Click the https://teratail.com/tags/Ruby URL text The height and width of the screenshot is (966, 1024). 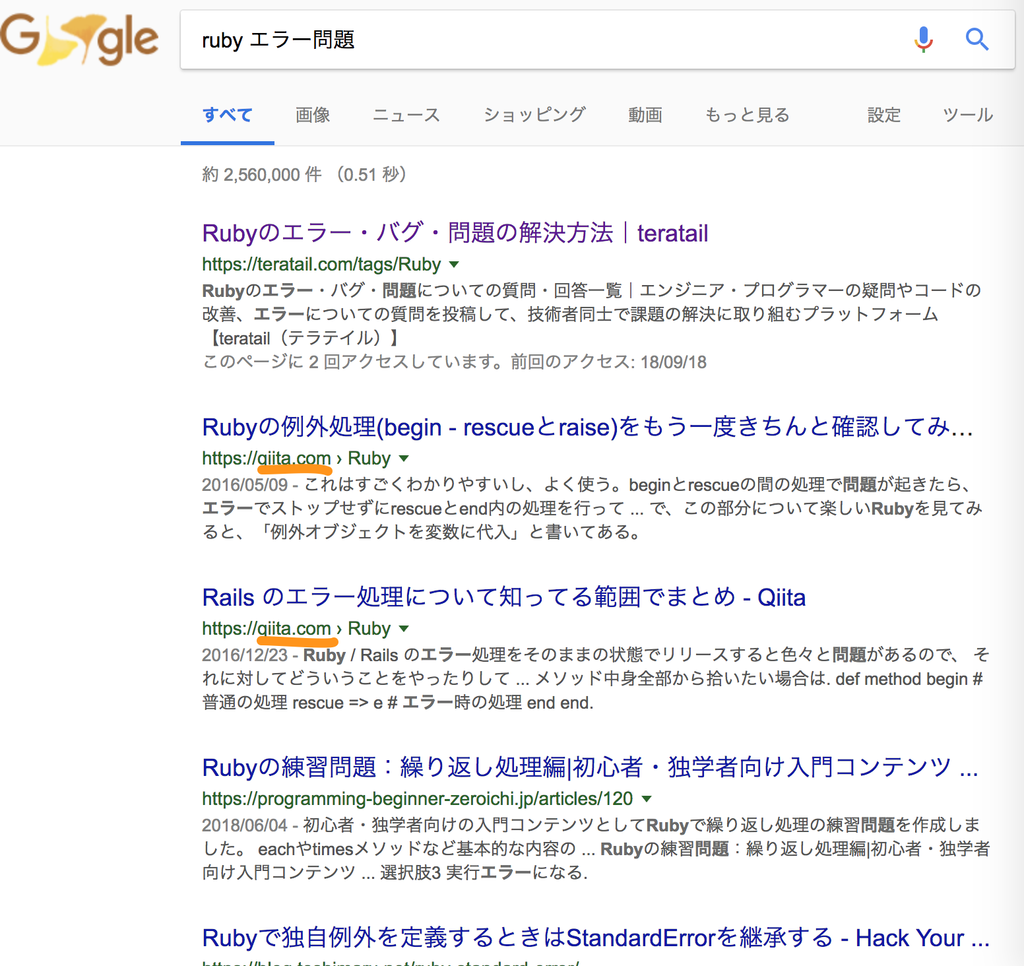point(321,265)
